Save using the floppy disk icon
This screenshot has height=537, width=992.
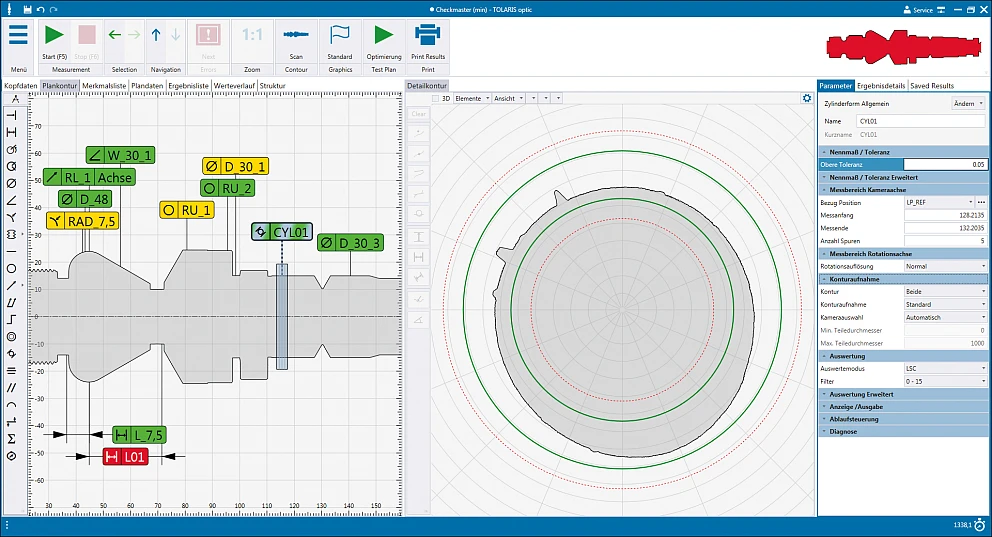click(27, 9)
